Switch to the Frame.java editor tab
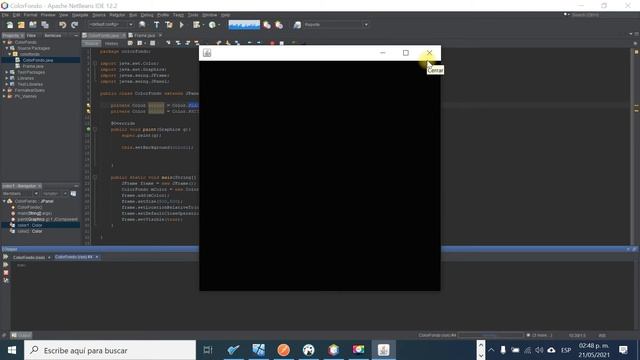Image resolution: width=640 pixels, height=360 pixels. 144,36
